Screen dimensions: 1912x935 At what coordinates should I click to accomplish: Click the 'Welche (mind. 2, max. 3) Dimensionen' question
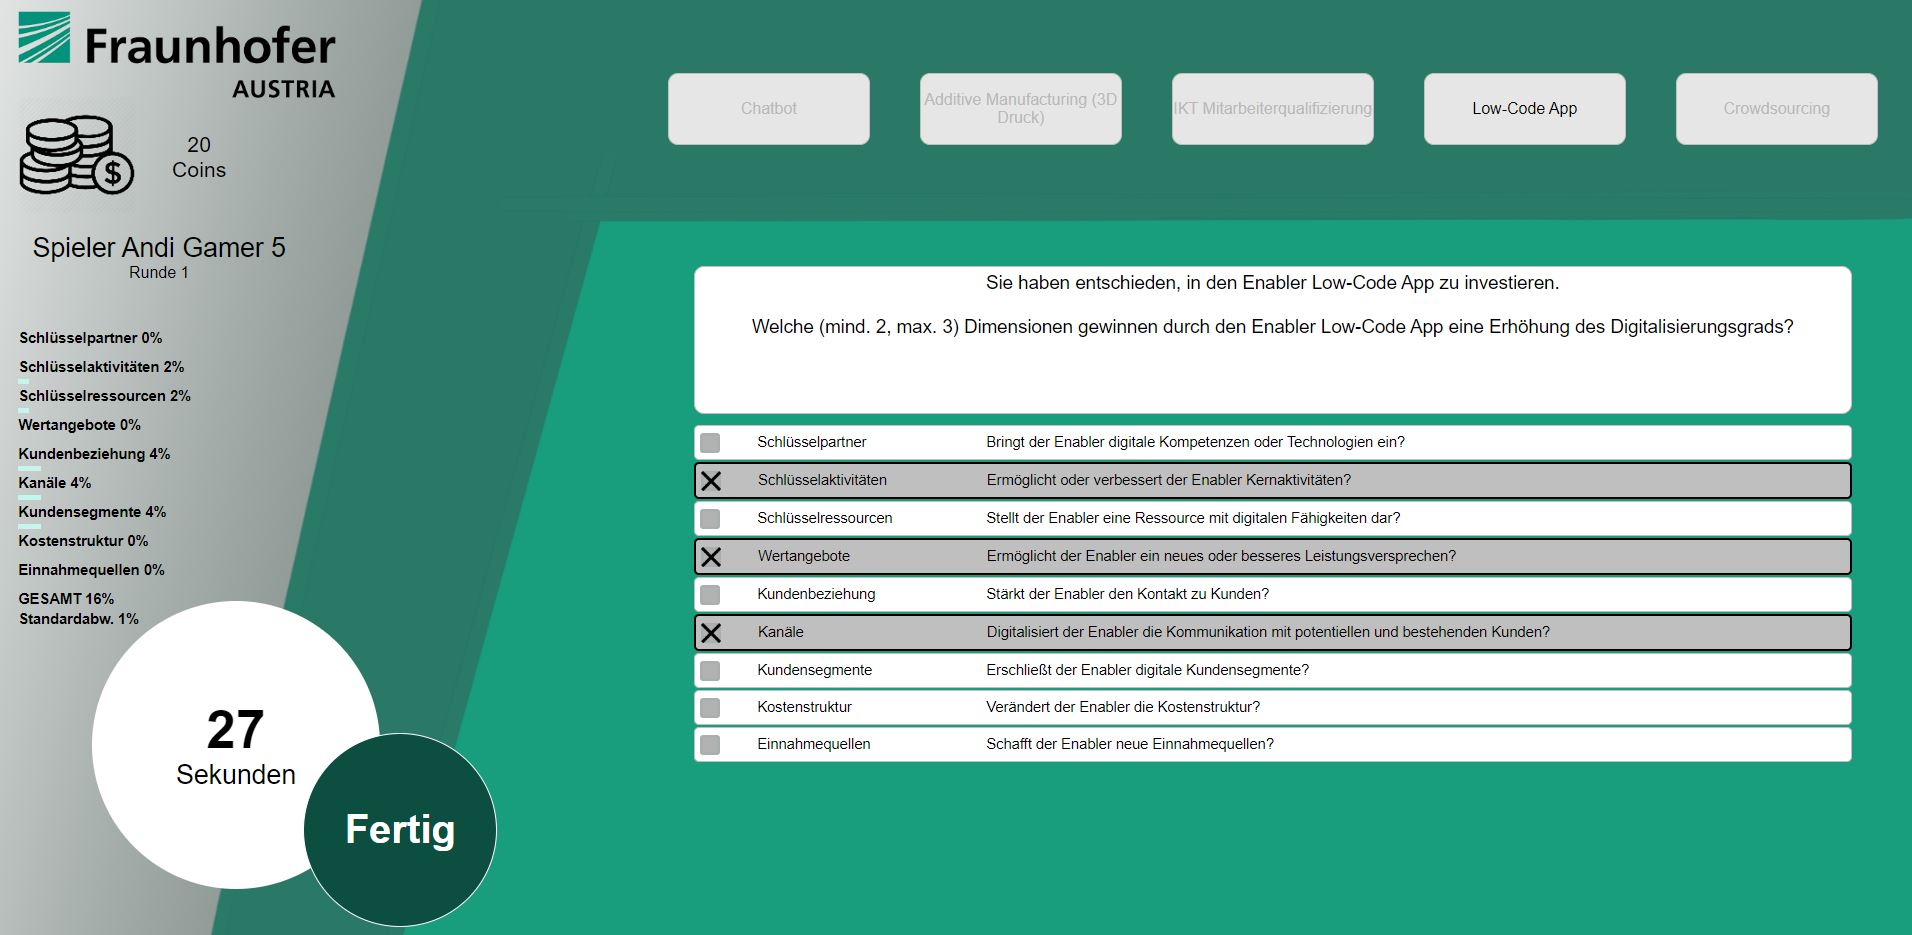pos(1272,327)
